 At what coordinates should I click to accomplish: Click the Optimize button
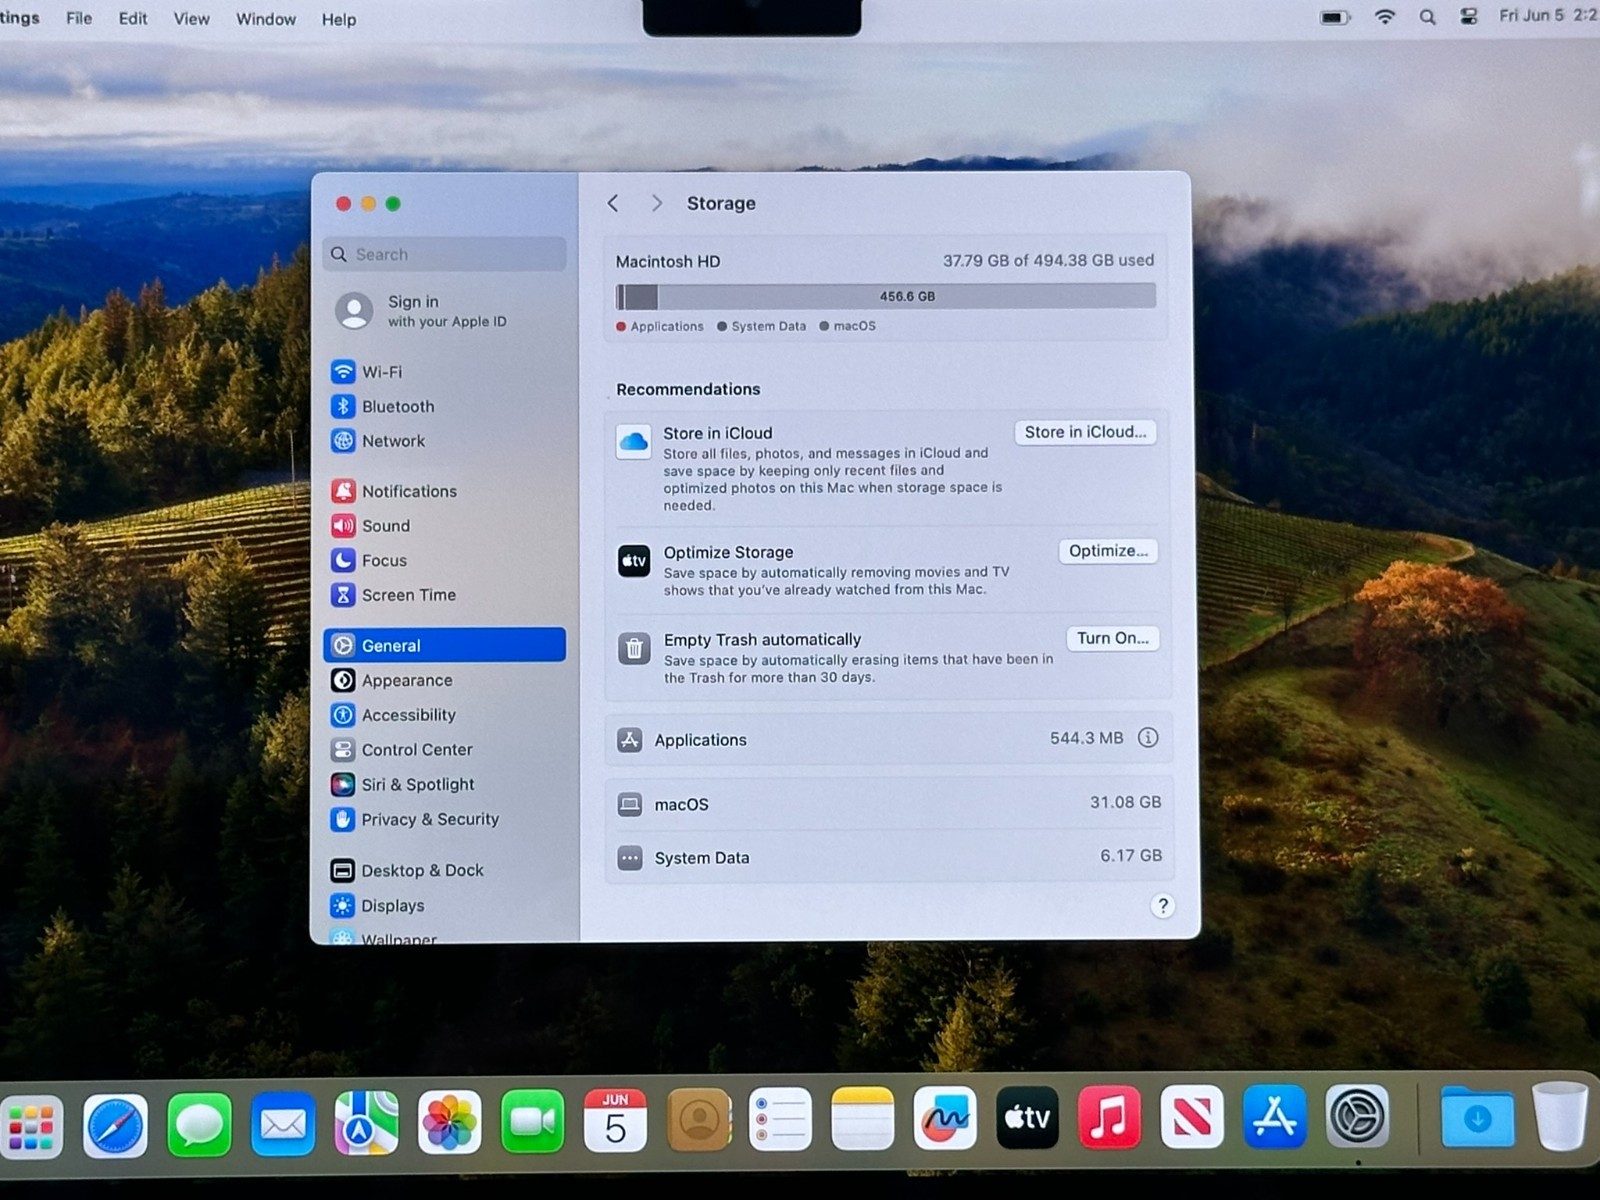coord(1108,551)
